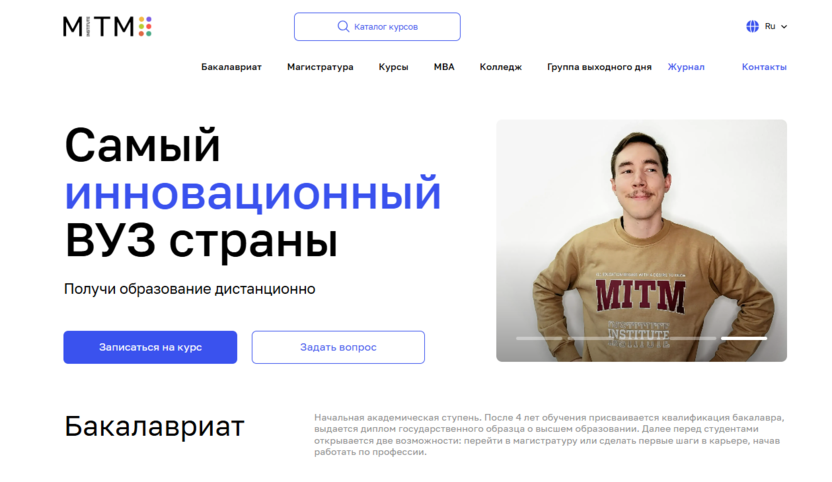Open the Контакты link
This screenshot has width=832, height=482.
coord(764,67)
